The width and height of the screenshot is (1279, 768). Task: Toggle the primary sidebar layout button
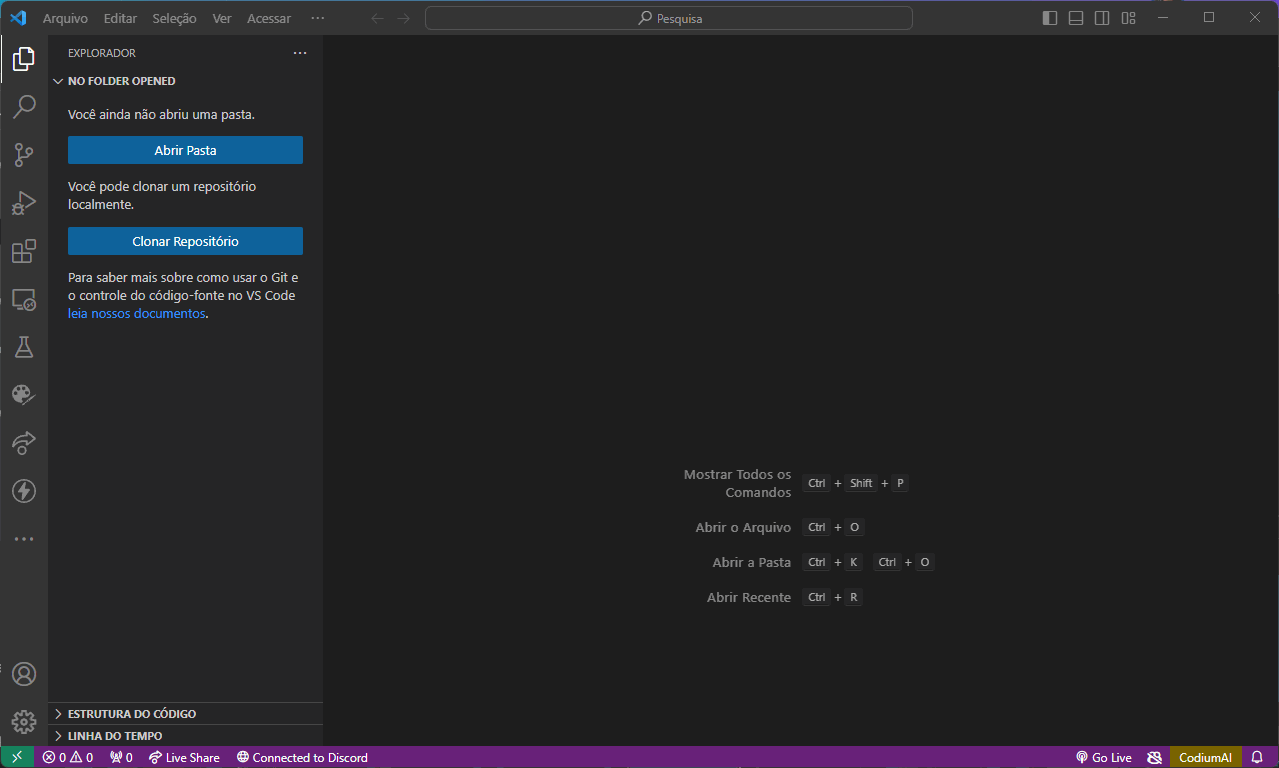[1049, 18]
